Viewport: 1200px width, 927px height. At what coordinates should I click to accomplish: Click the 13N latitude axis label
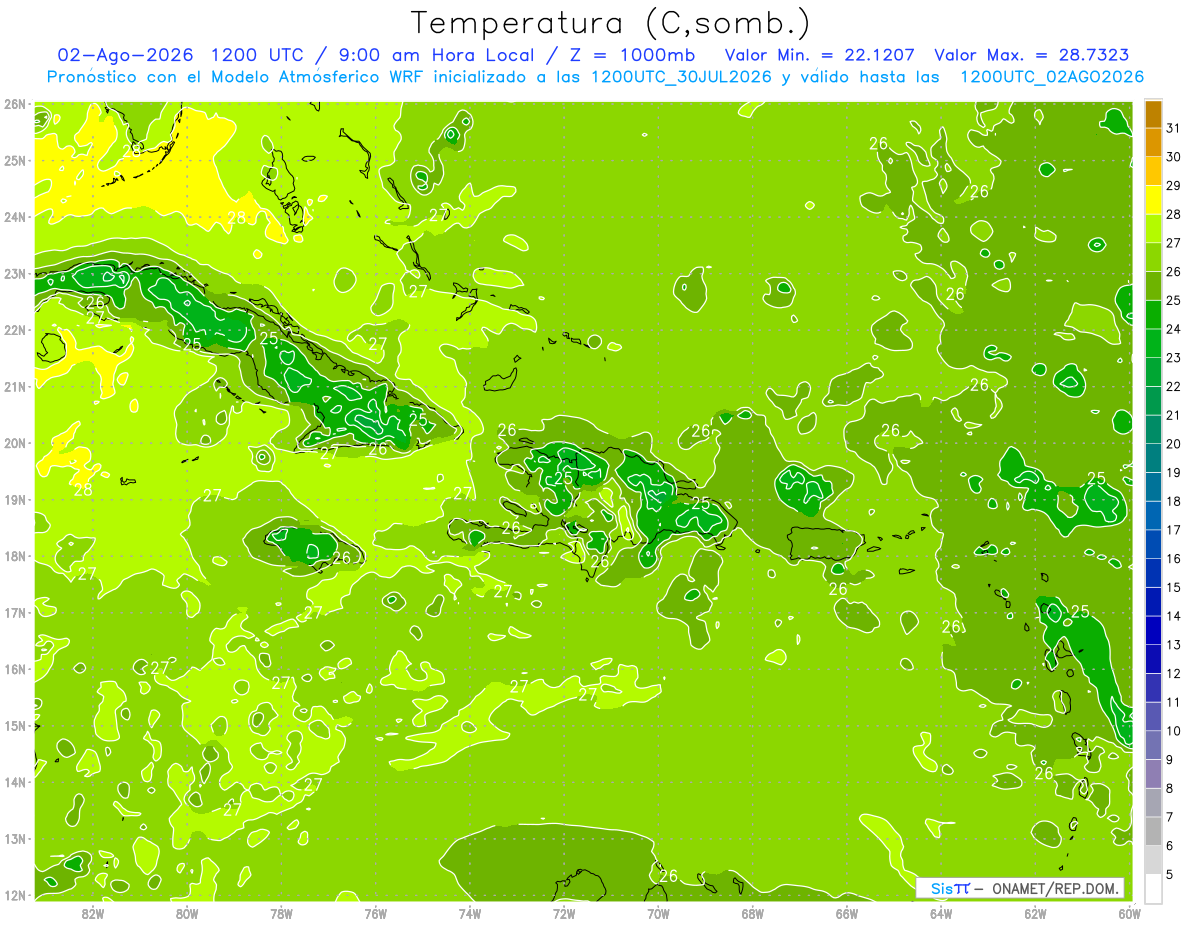[15, 838]
